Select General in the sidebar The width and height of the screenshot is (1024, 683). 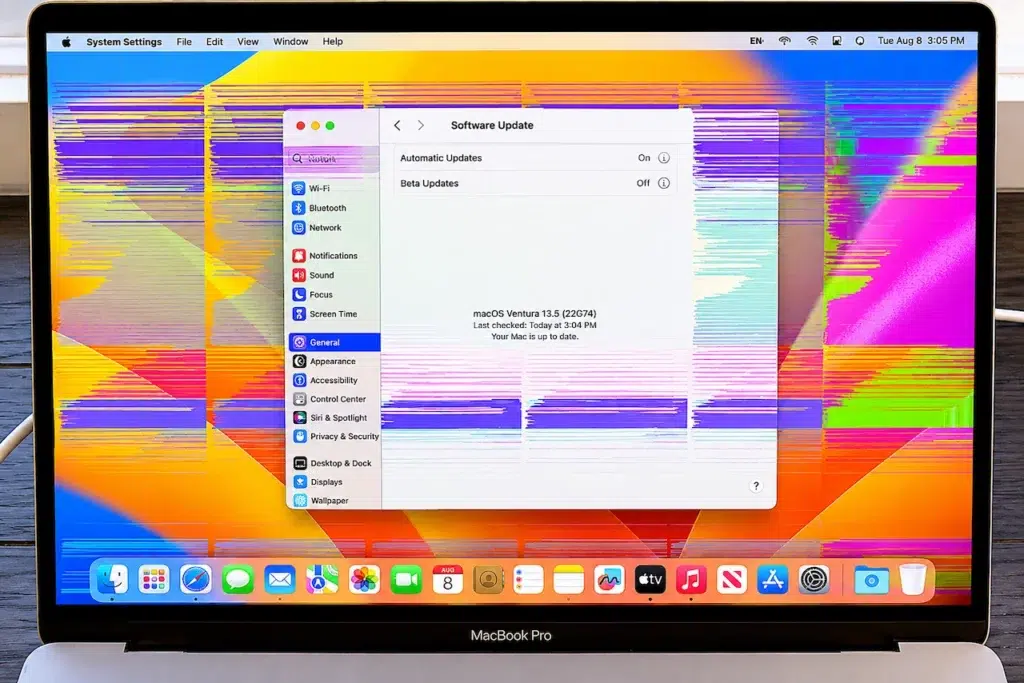point(334,342)
